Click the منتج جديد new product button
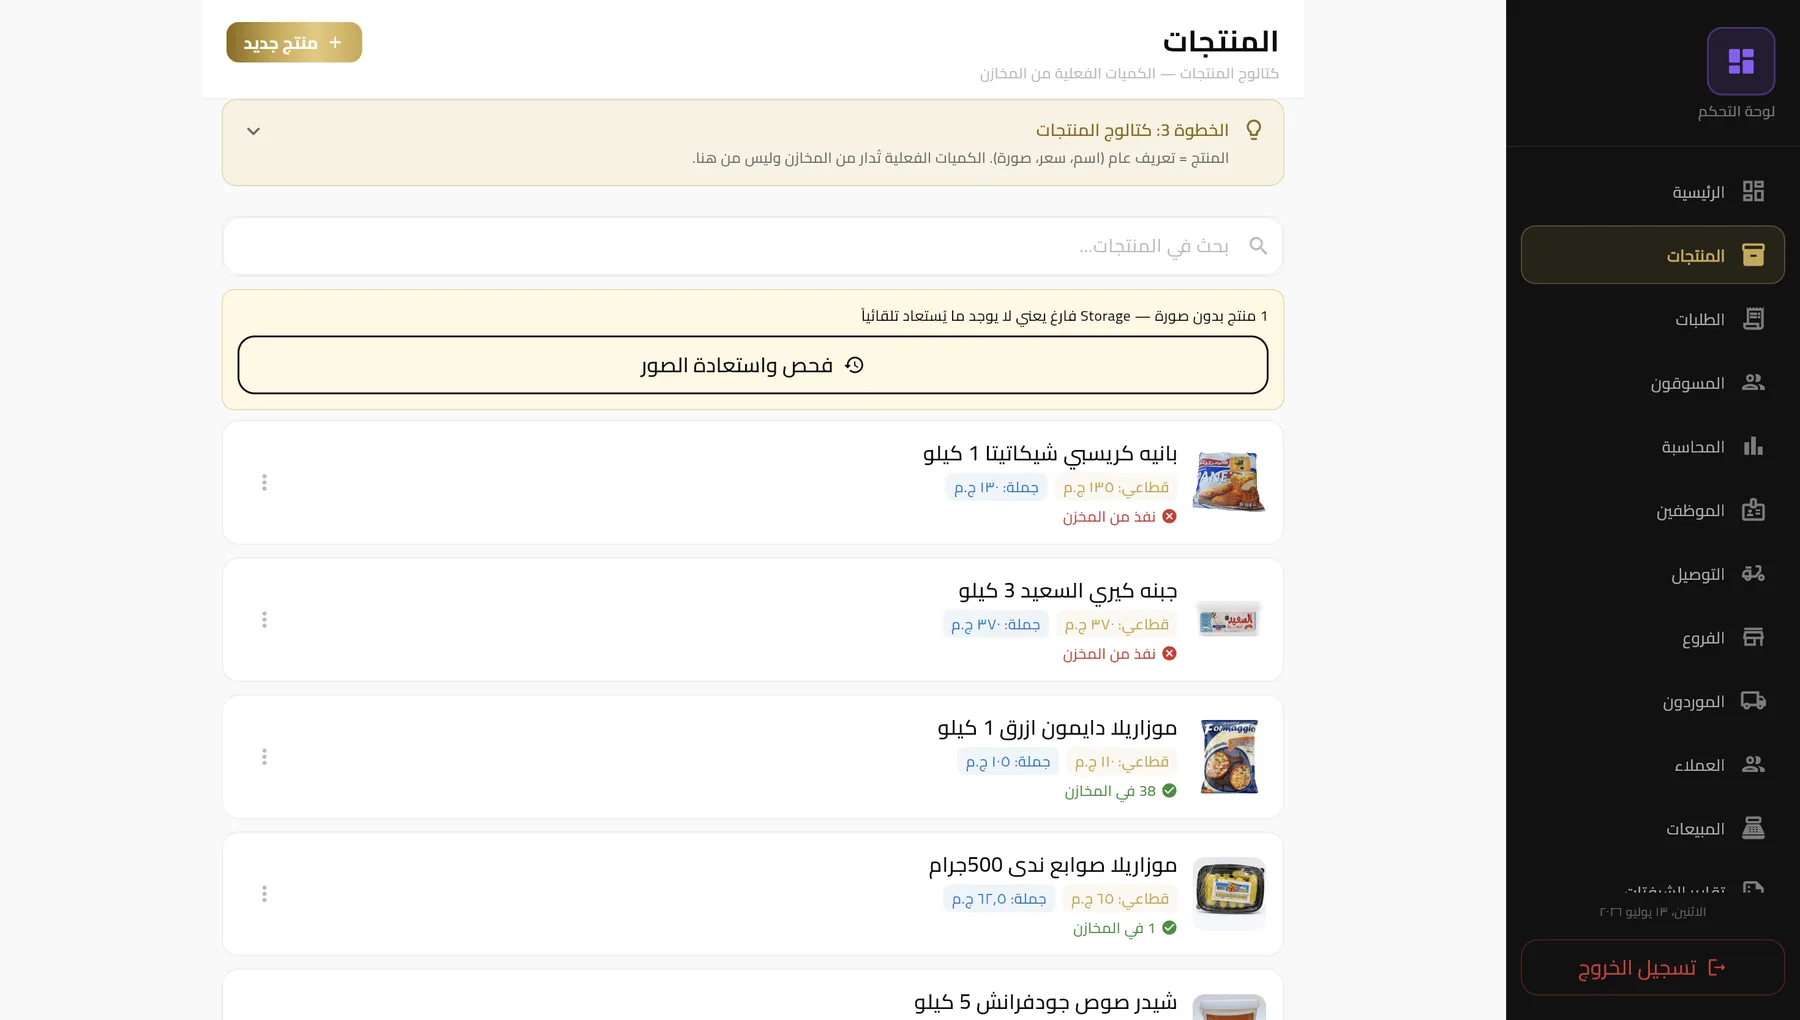Viewport: 1800px width, 1020px height. pos(294,42)
